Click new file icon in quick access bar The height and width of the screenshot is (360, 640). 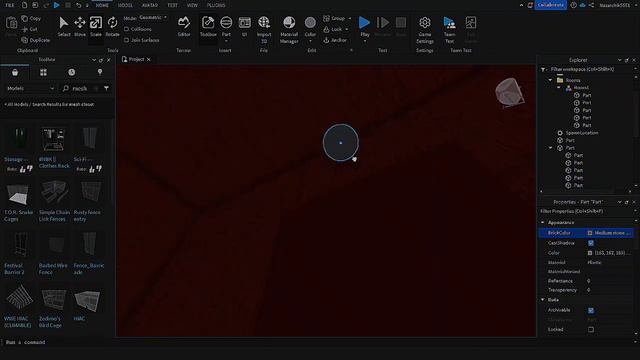point(24,5)
